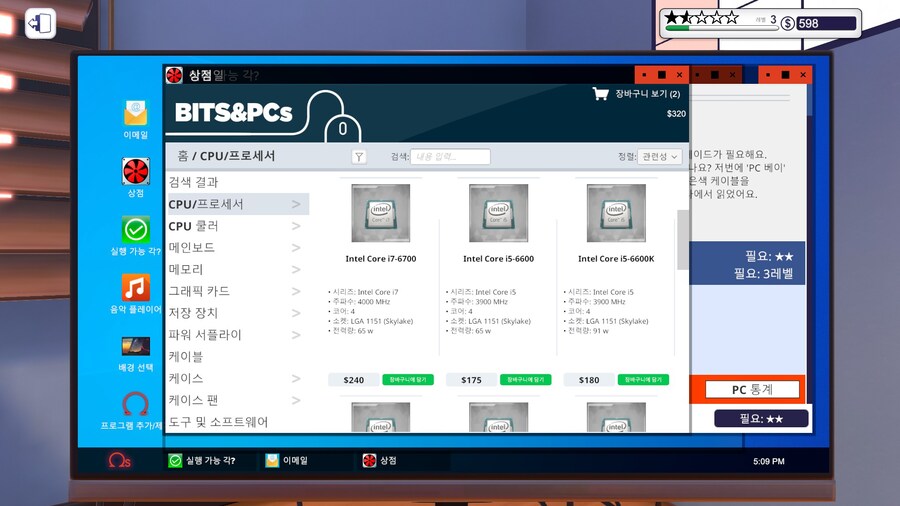Expand the 저장 장치 category arrow

[x=296, y=313]
